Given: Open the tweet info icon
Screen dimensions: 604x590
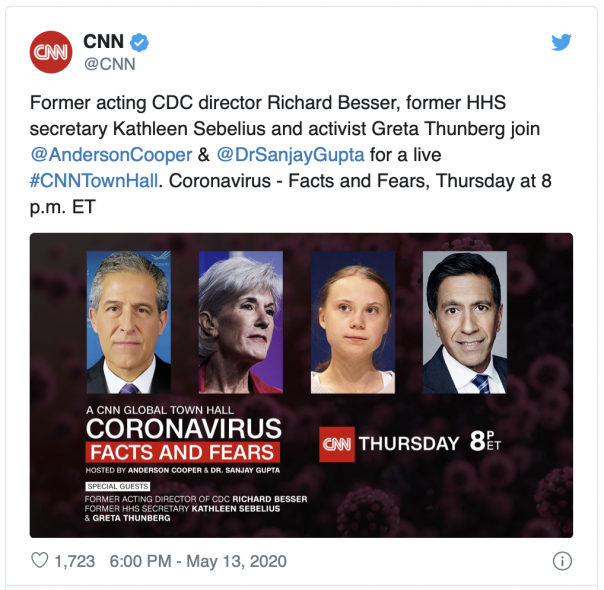Looking at the screenshot, I should point(563,561).
